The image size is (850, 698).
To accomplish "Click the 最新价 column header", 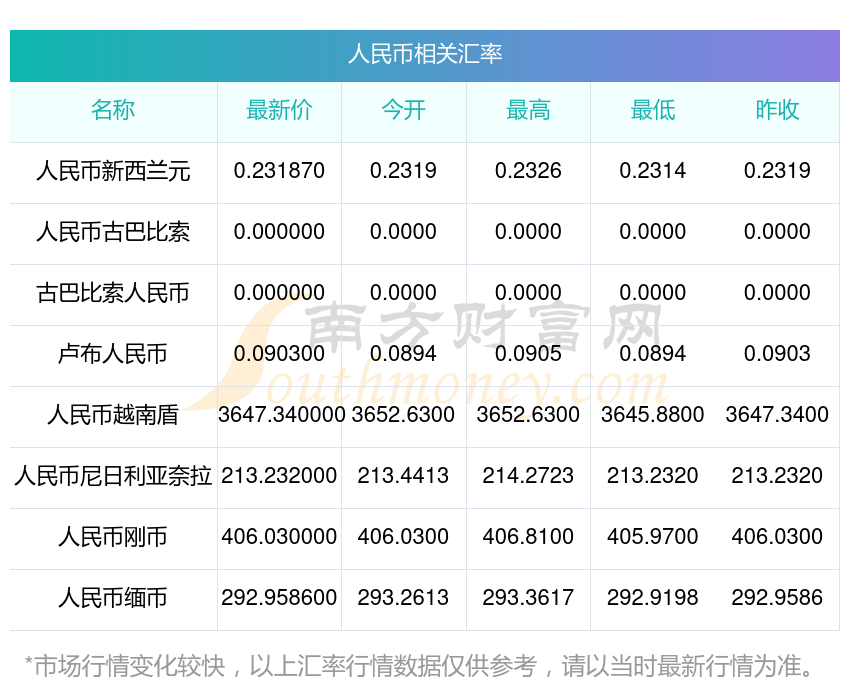I will point(279,110).
